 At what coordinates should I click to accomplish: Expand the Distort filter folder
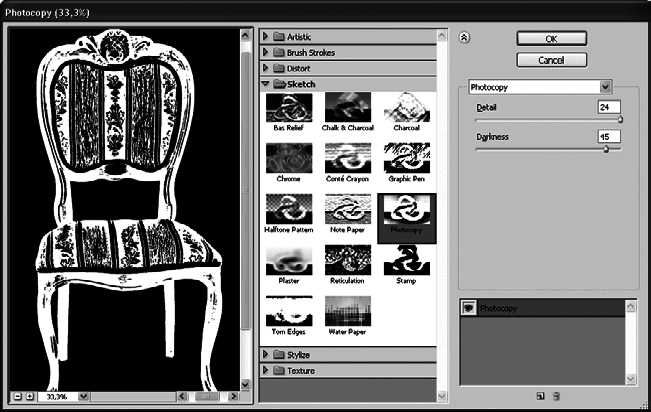pos(265,68)
